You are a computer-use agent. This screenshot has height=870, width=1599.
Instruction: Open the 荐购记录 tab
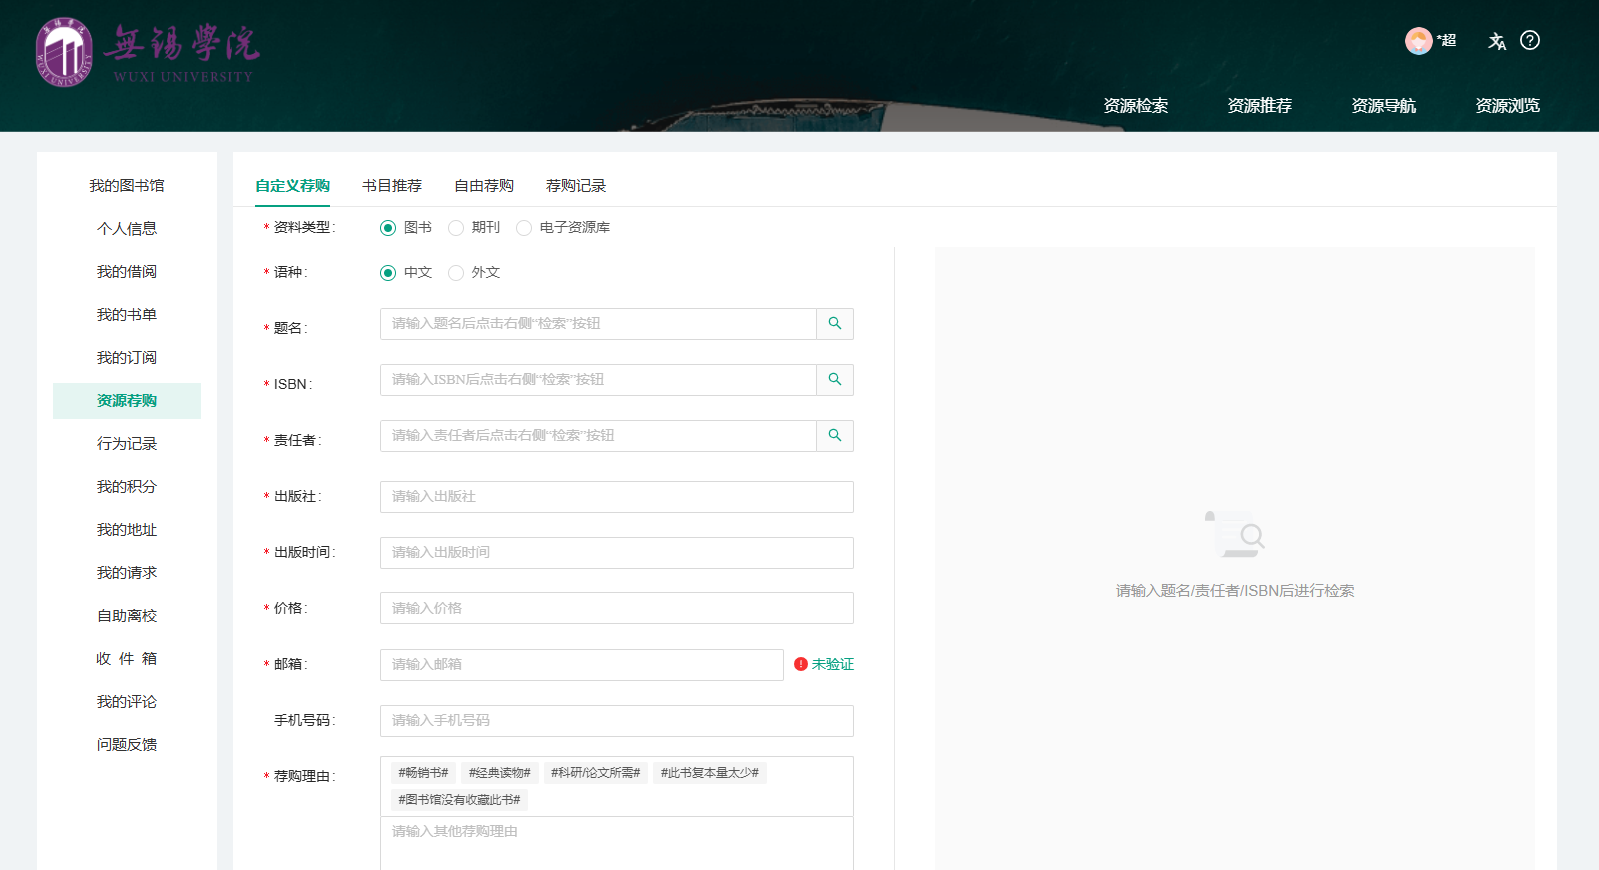[x=576, y=186]
